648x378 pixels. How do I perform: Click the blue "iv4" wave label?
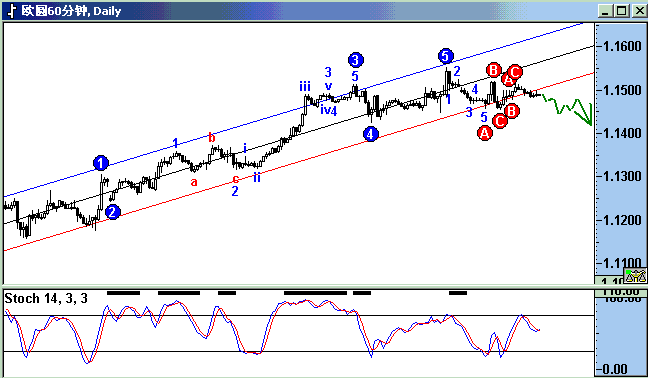[x=329, y=110]
